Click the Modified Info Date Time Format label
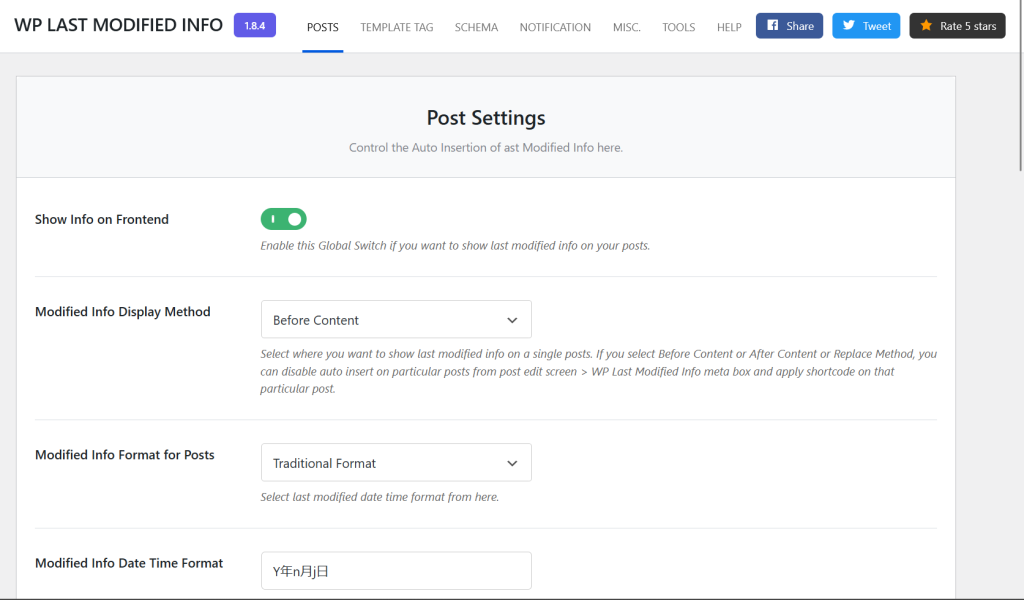1024x600 pixels. 129,563
